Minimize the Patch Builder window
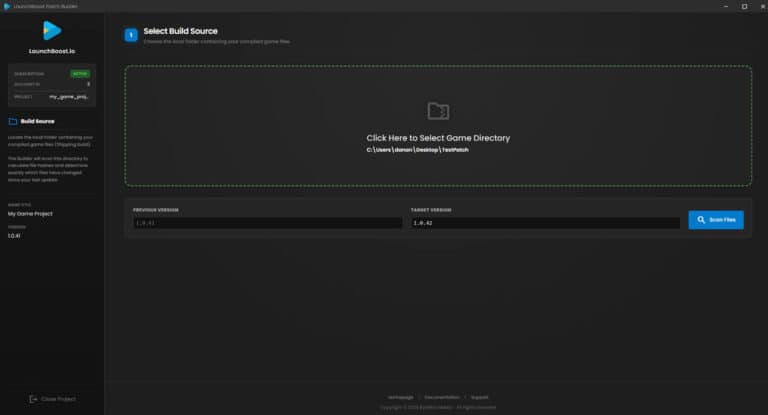Screen dimensions: 768x415 [726, 6]
